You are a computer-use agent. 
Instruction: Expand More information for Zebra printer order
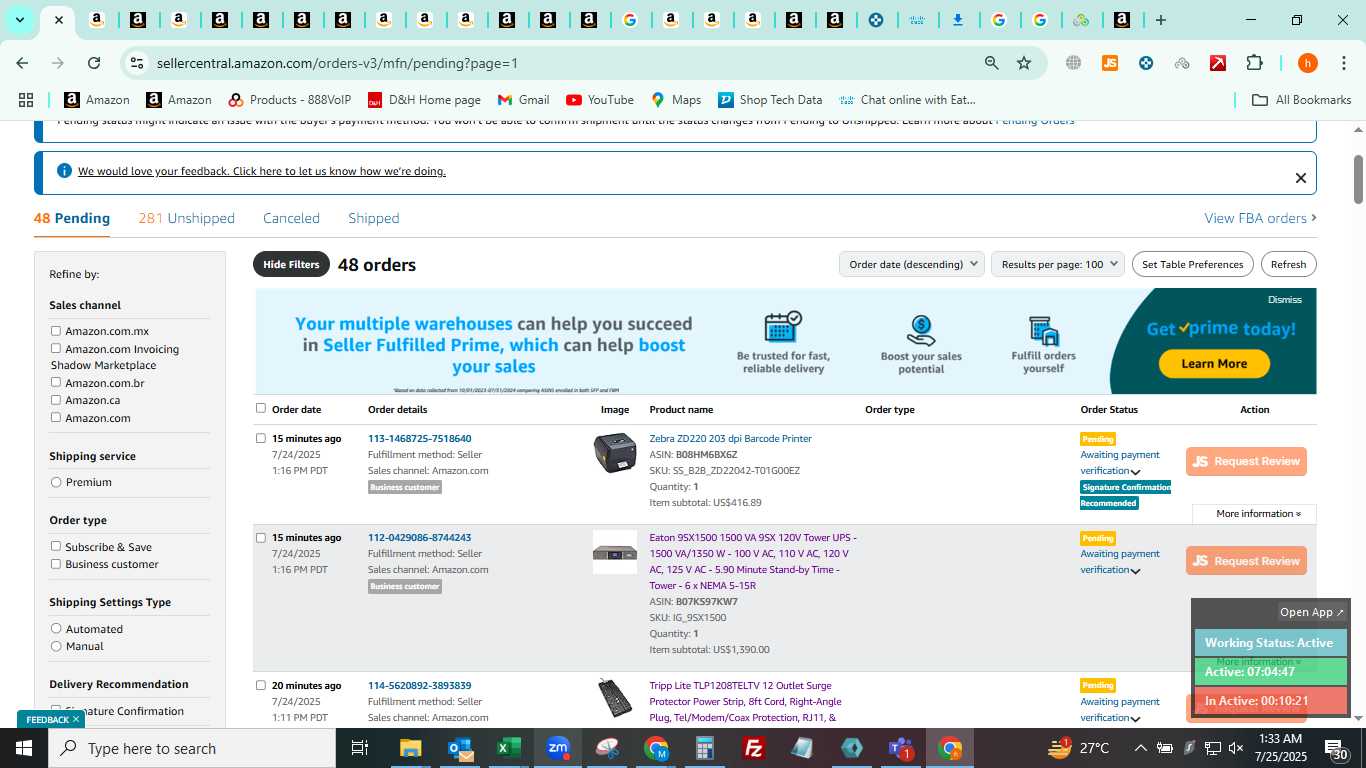[x=1258, y=513]
